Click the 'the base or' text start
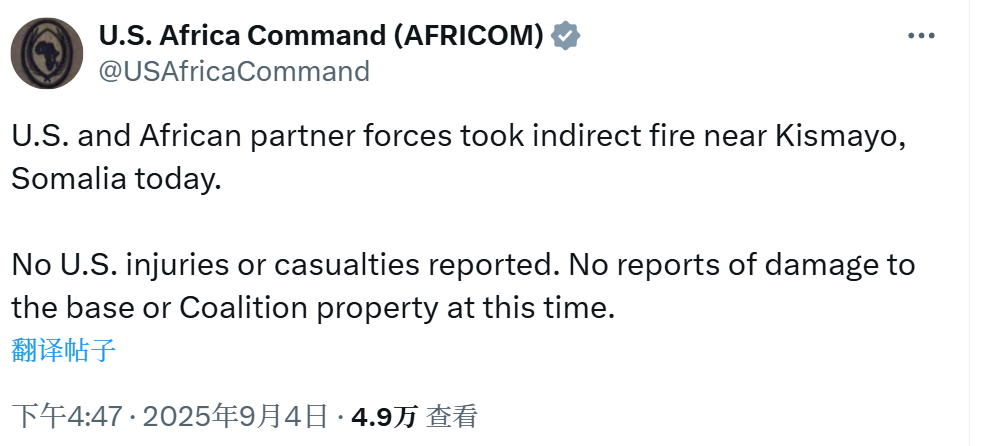 pyautogui.click(x=91, y=308)
